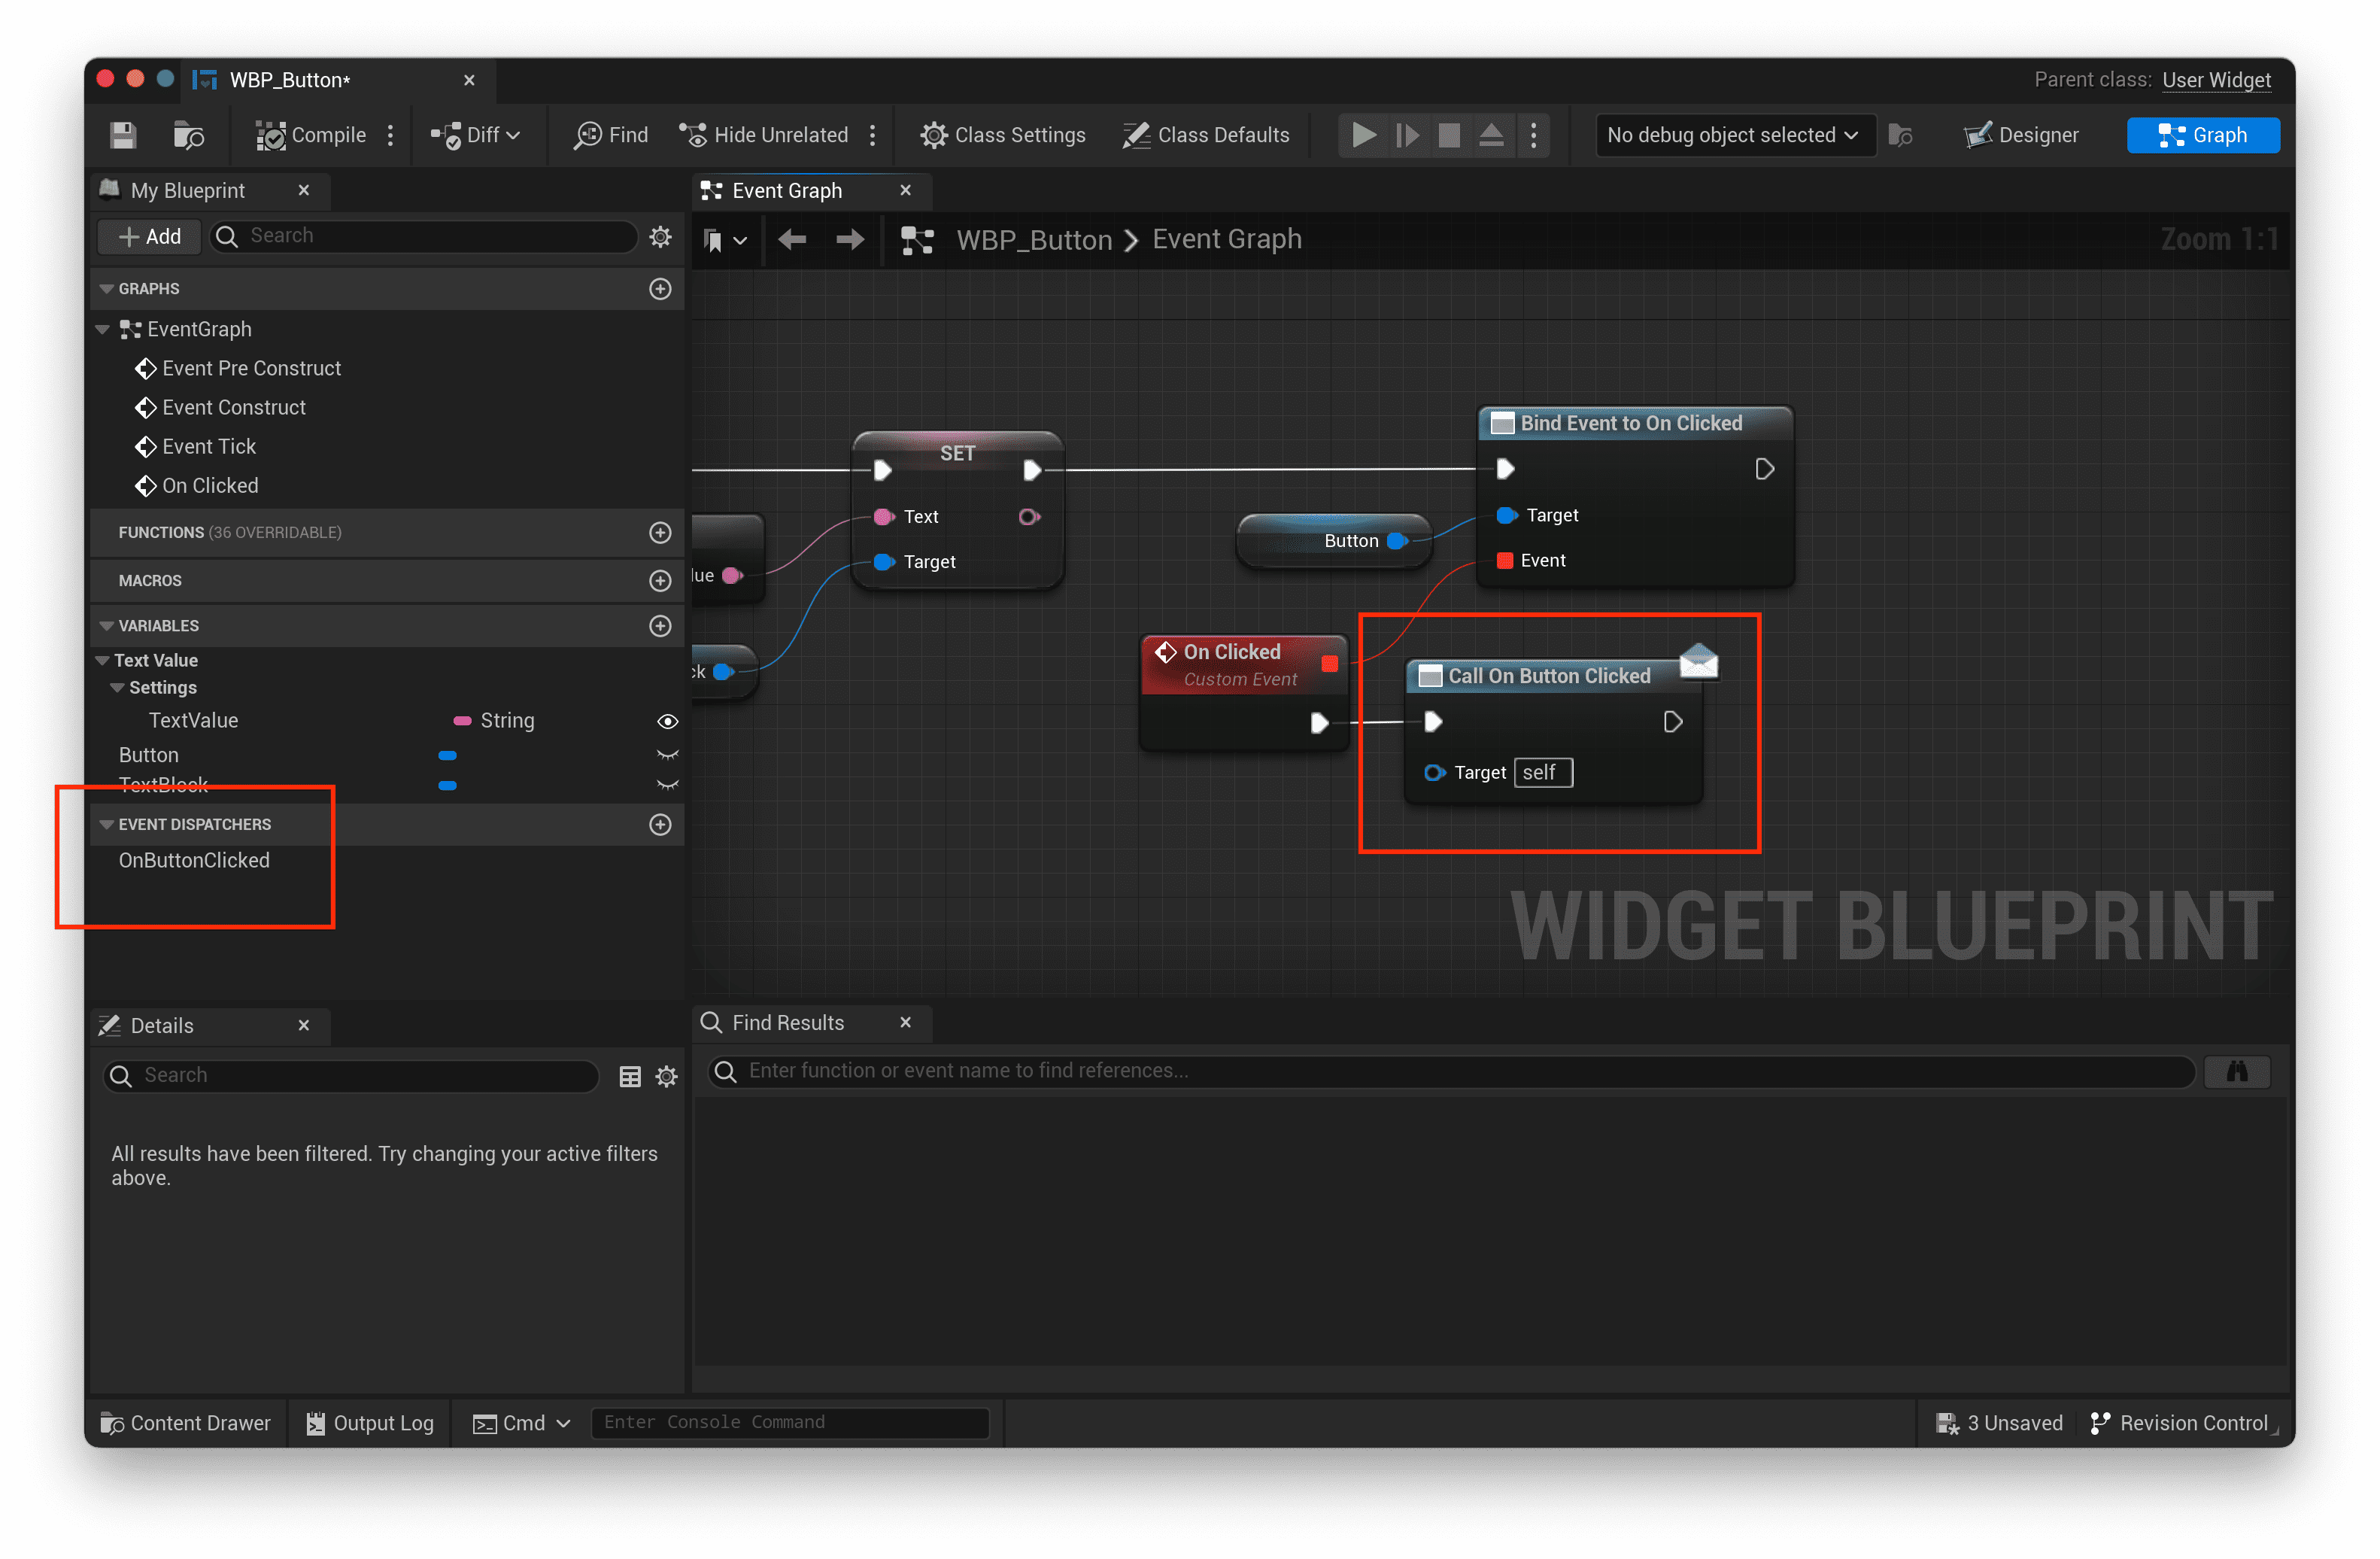Add new event dispatcher plus icon

(660, 824)
